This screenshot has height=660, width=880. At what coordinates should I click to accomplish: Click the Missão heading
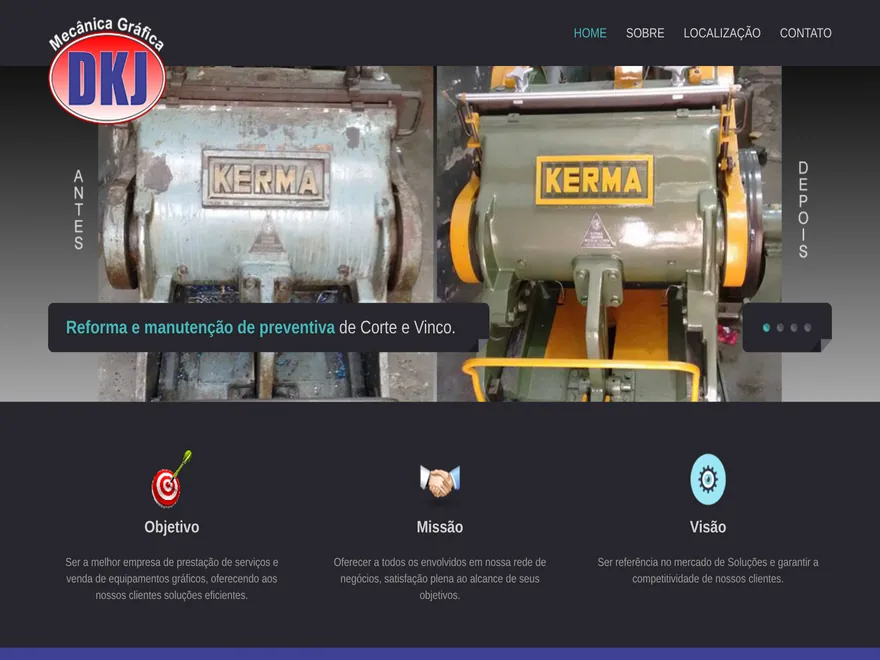point(440,527)
